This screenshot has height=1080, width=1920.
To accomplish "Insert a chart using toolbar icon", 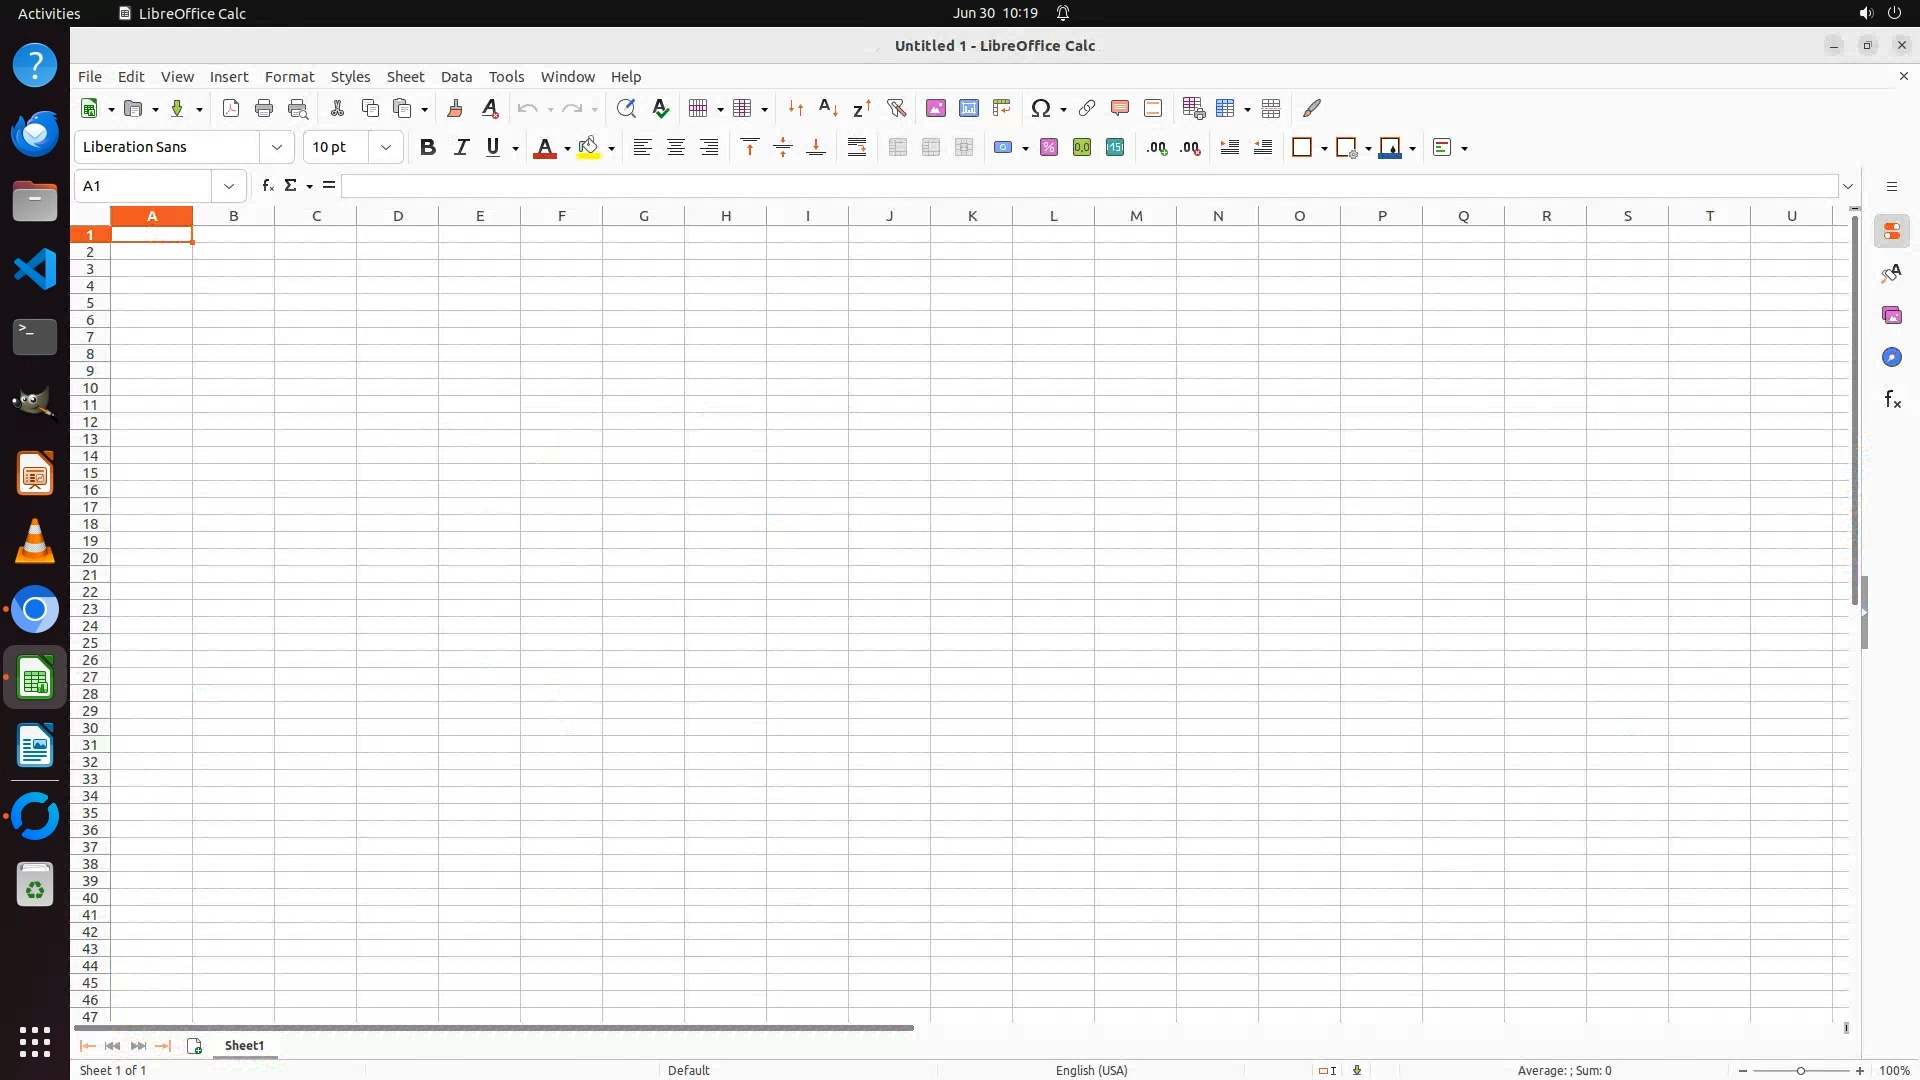I will [968, 108].
